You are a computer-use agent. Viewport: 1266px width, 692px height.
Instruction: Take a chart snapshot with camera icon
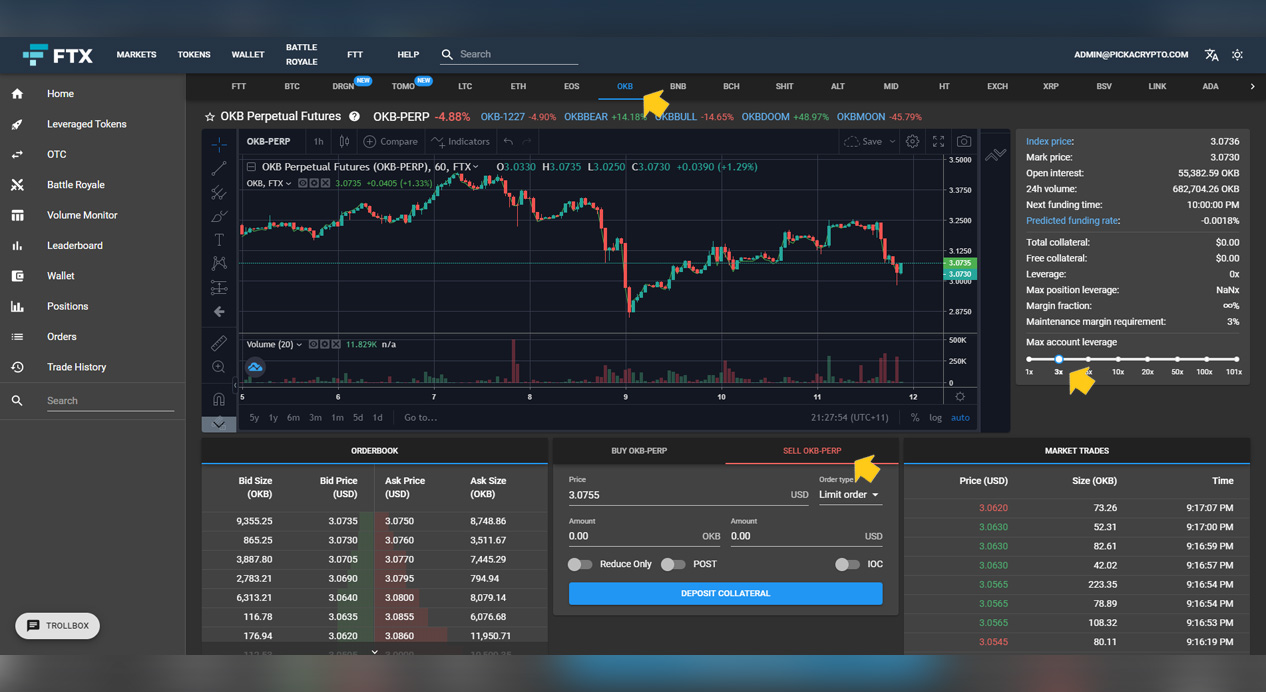963,142
